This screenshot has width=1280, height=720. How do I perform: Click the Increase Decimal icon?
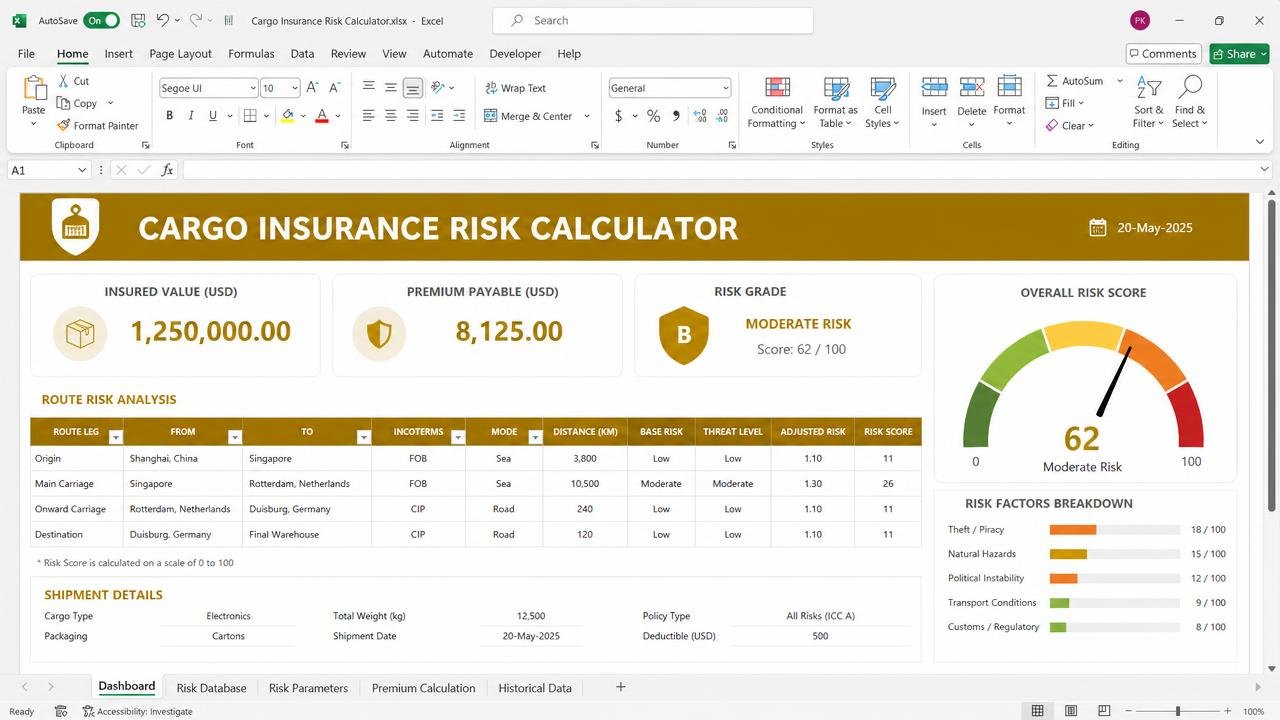point(698,116)
